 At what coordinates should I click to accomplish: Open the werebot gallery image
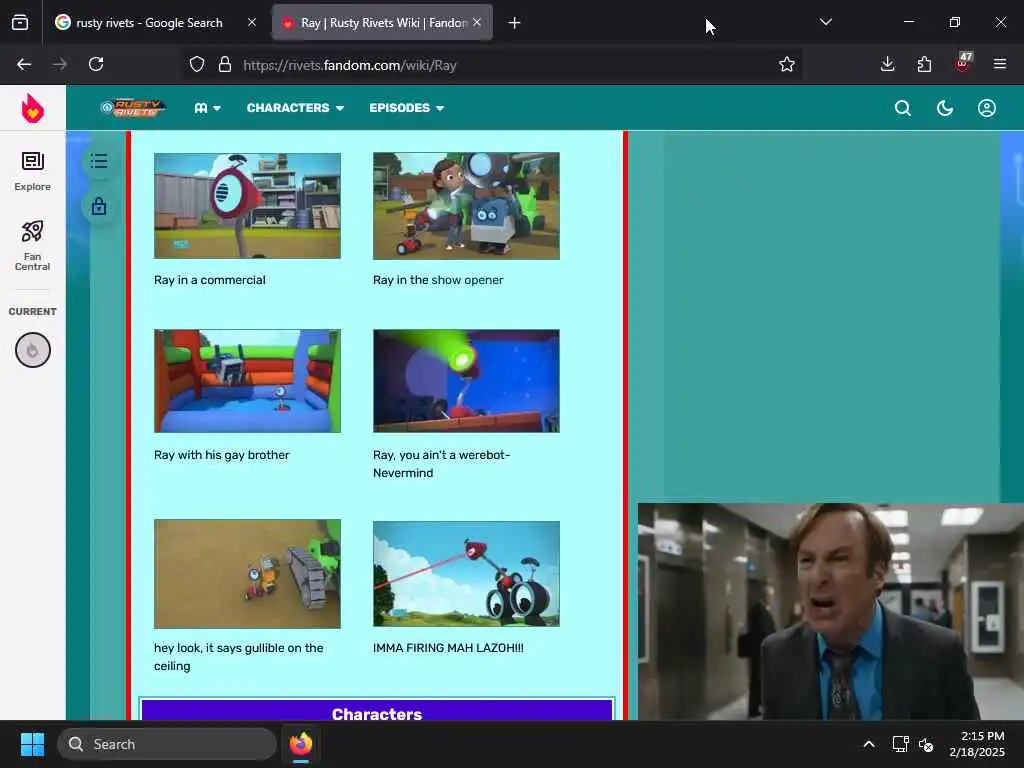click(x=466, y=381)
